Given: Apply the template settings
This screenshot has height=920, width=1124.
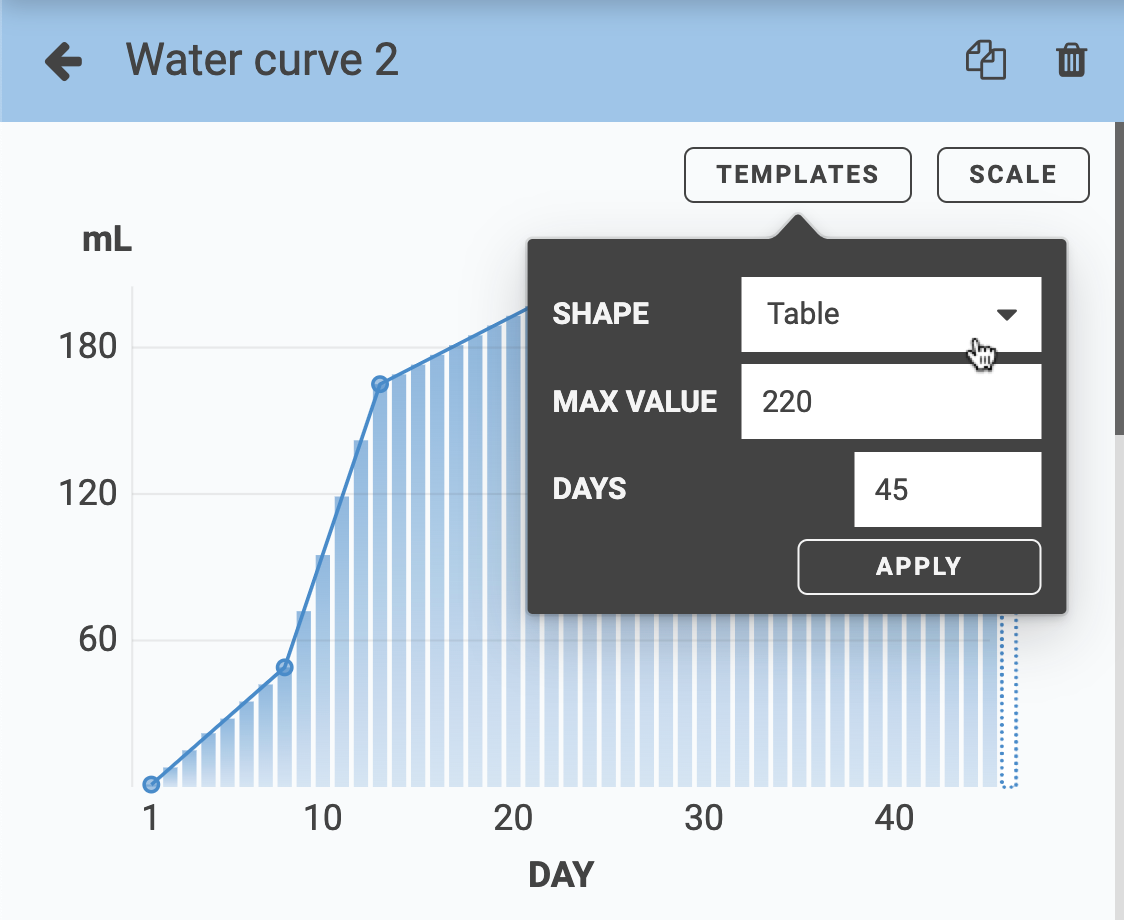Looking at the screenshot, I should tap(918, 566).
